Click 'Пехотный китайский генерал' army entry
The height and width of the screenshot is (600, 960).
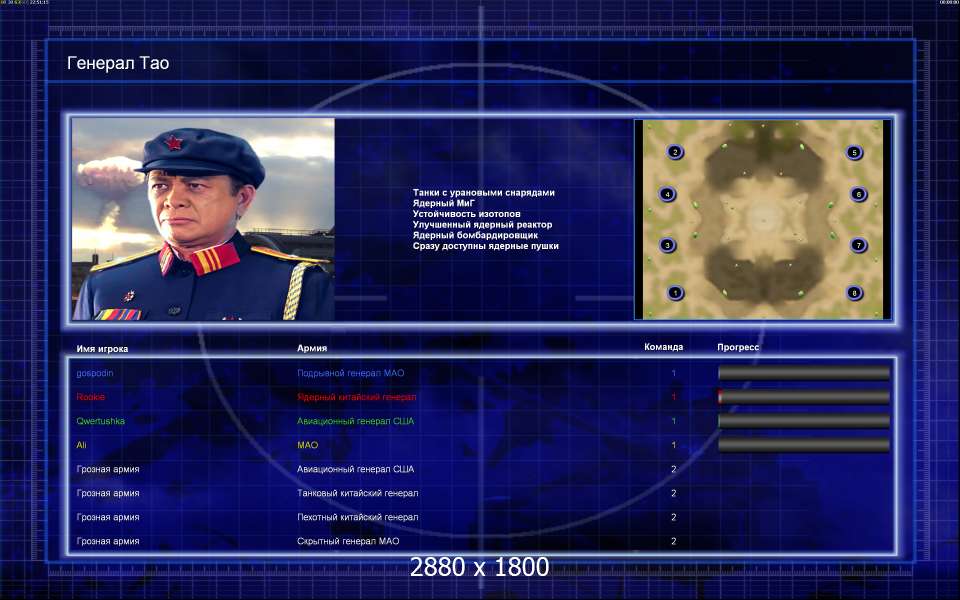358,517
